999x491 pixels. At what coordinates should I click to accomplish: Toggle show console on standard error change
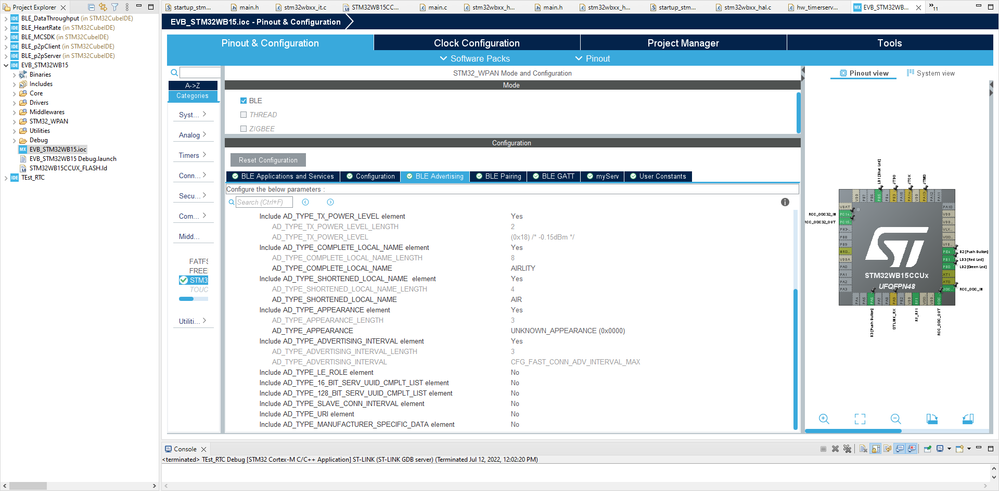[x=912, y=449]
